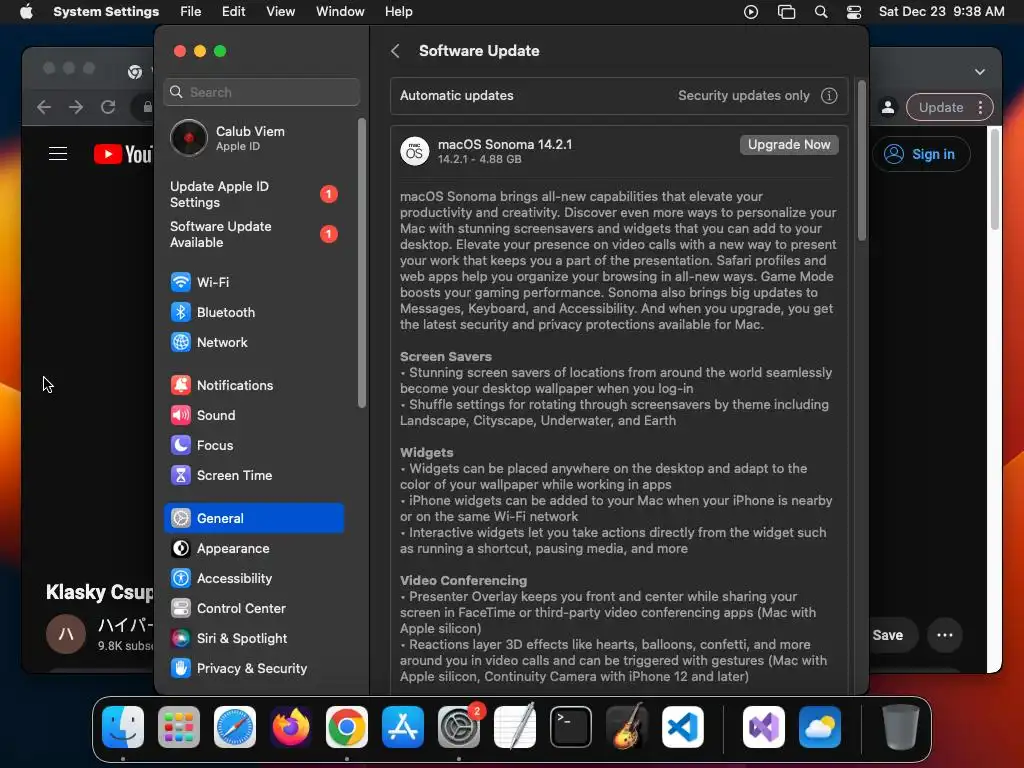
Task: Click Chrome Update button
Action: coord(940,107)
